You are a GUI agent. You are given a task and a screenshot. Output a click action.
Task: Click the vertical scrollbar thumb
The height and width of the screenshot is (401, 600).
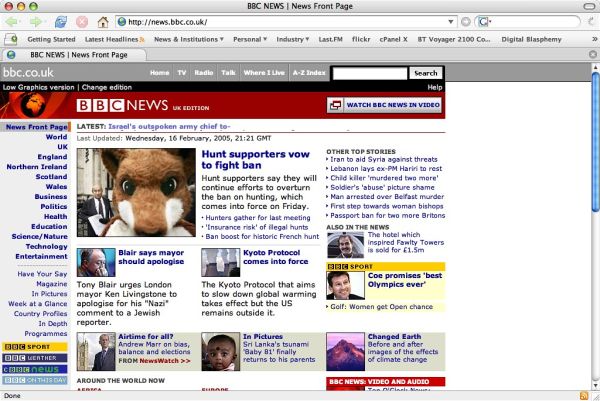tap(595, 142)
